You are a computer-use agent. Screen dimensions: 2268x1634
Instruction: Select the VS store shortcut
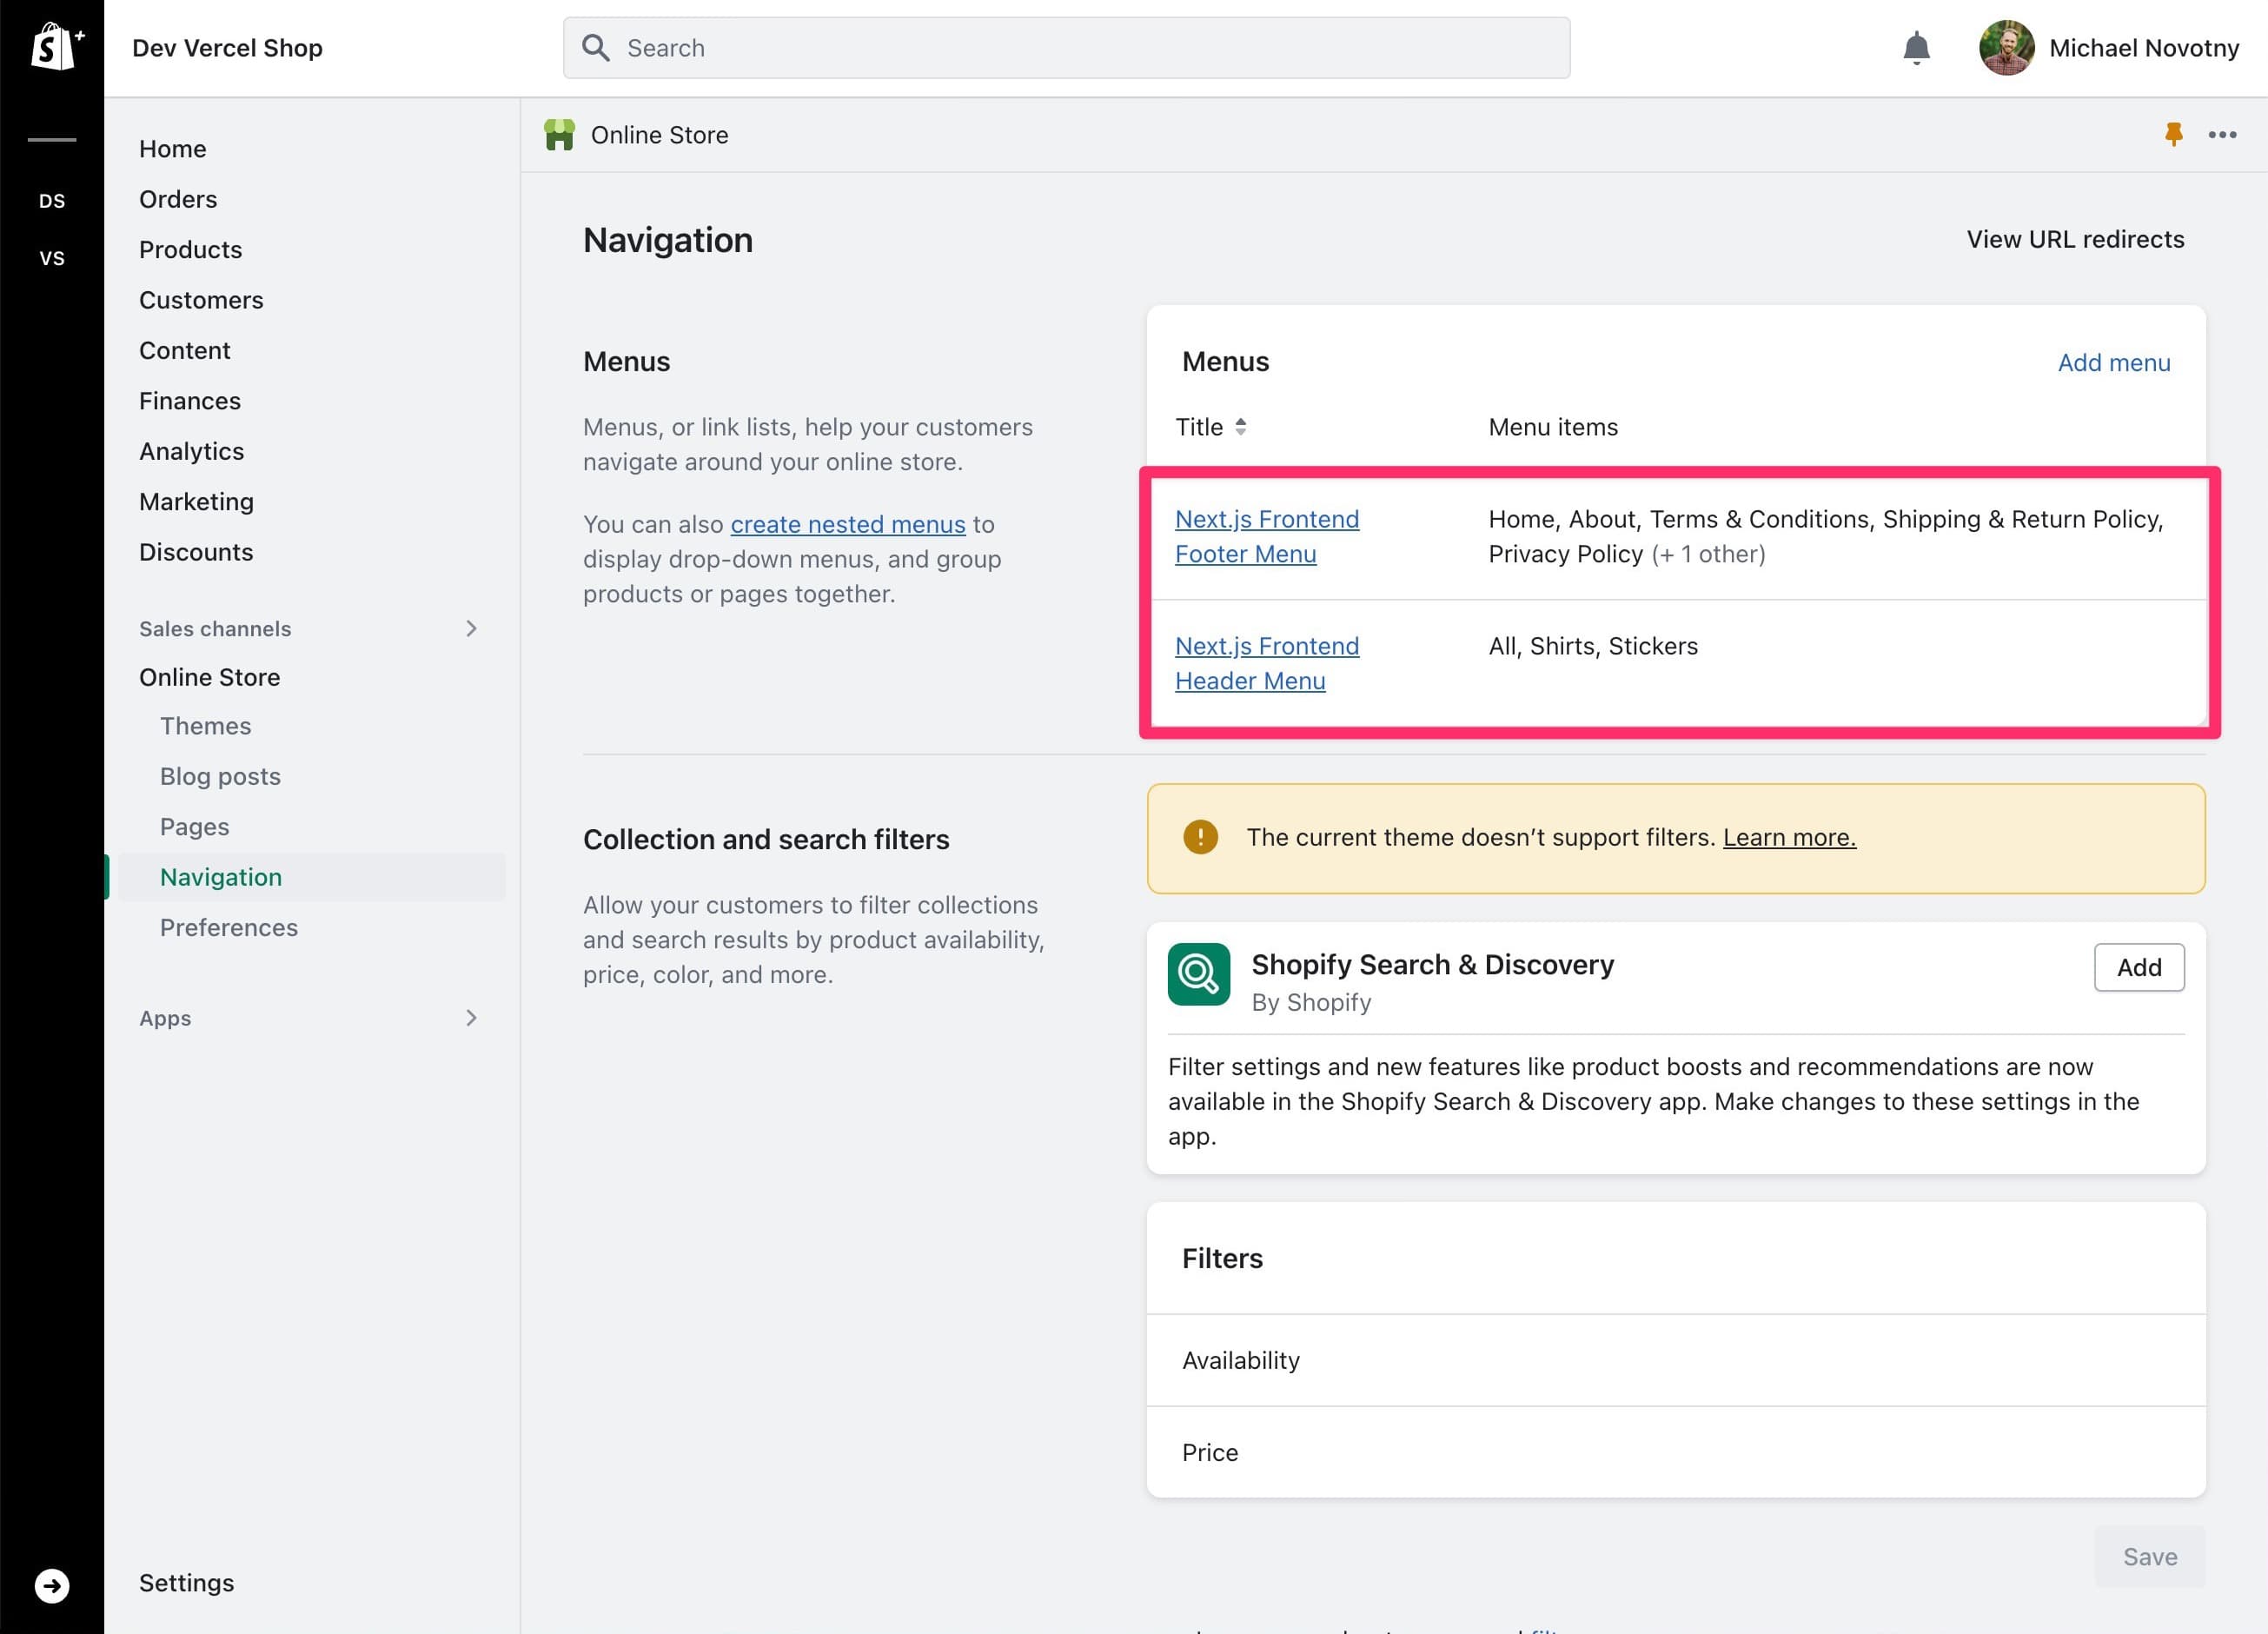click(52, 258)
